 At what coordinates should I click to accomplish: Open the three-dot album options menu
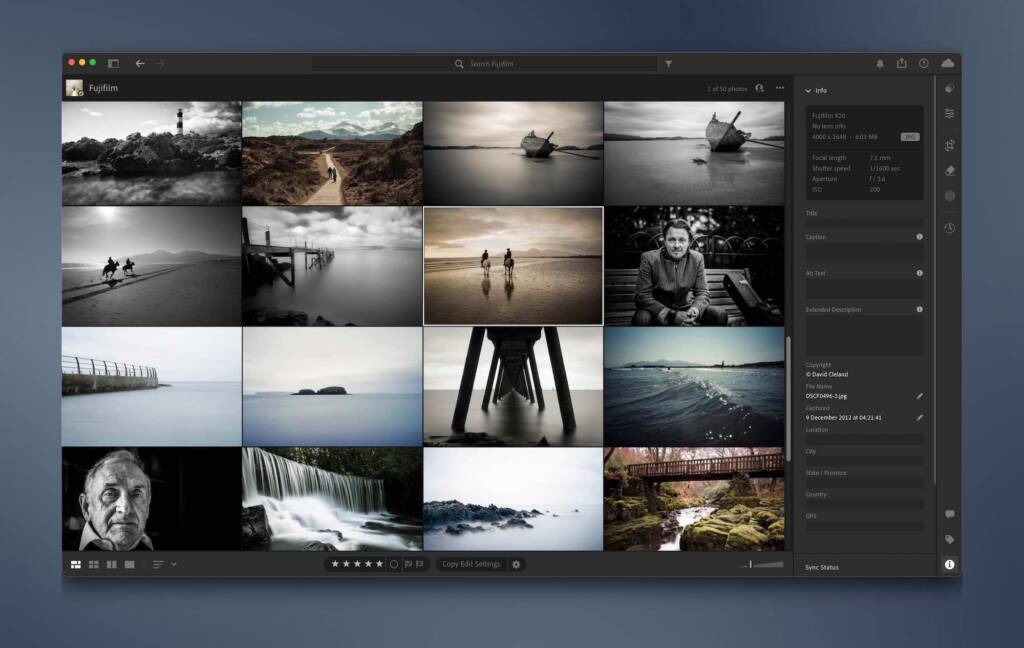pyautogui.click(x=780, y=88)
